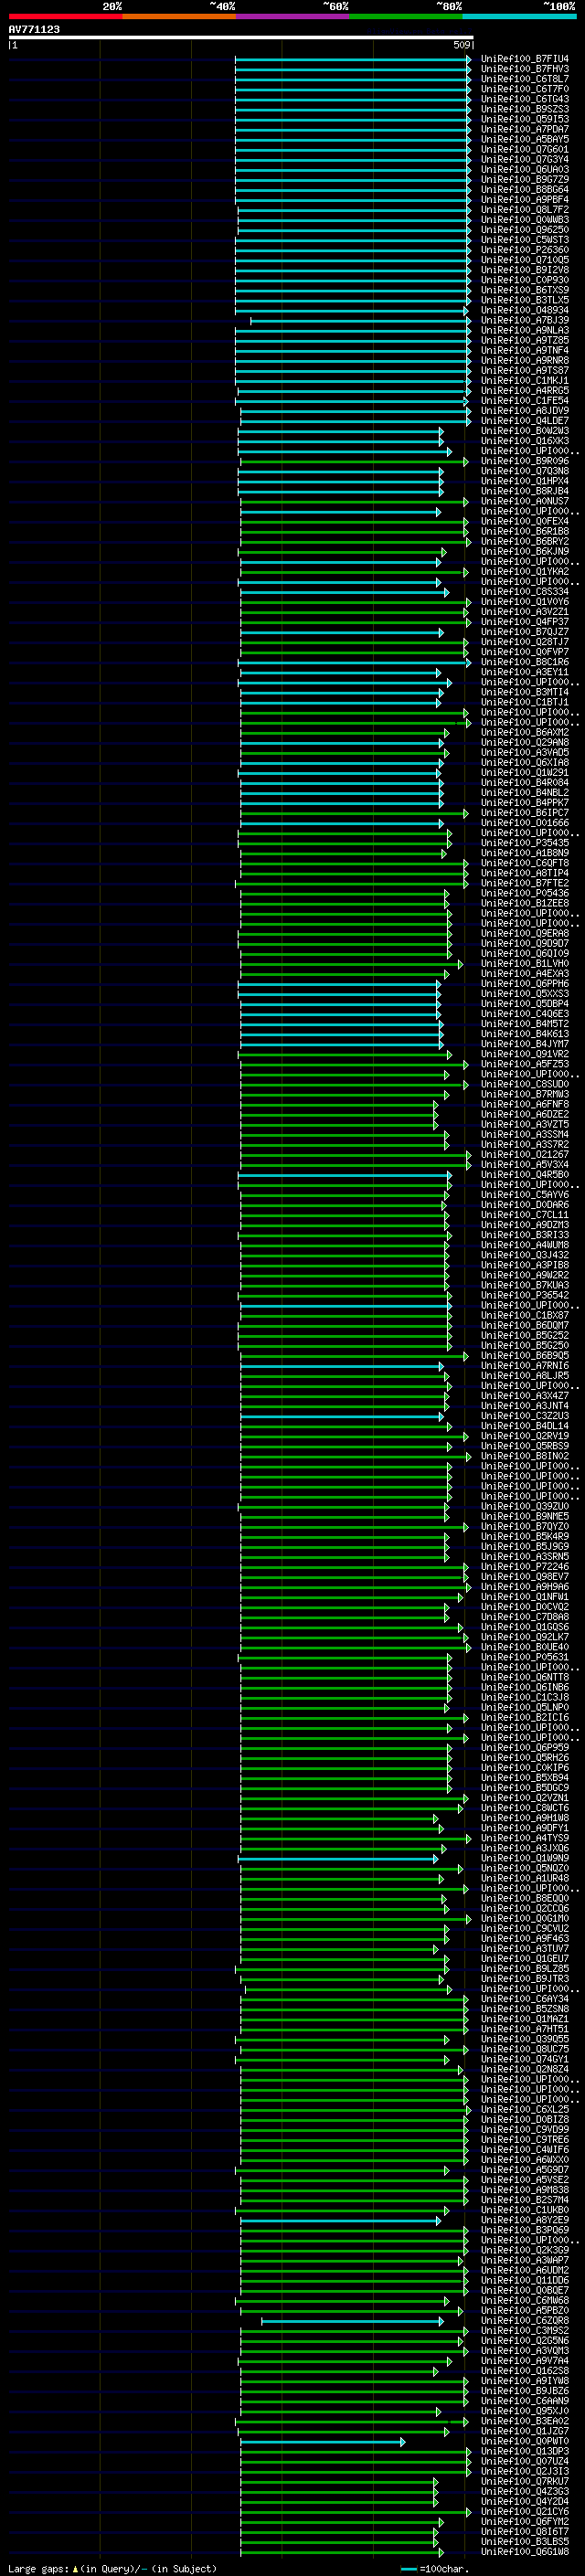The image size is (585, 2576).
Task: Click the green alignment bar for UniRef100_P72246
Action: click(354, 1567)
